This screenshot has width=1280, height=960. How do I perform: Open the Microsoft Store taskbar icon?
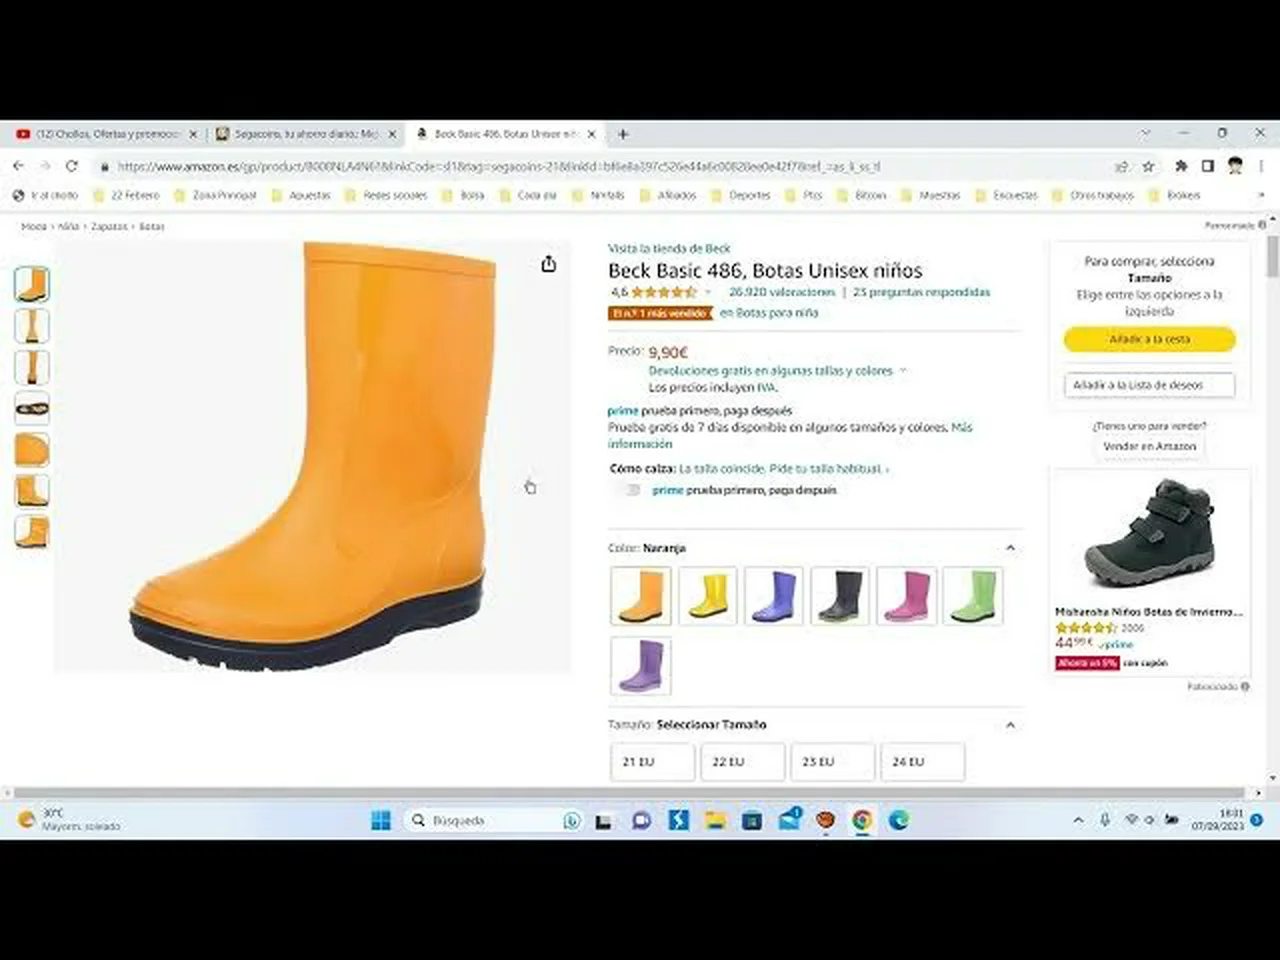coord(752,821)
